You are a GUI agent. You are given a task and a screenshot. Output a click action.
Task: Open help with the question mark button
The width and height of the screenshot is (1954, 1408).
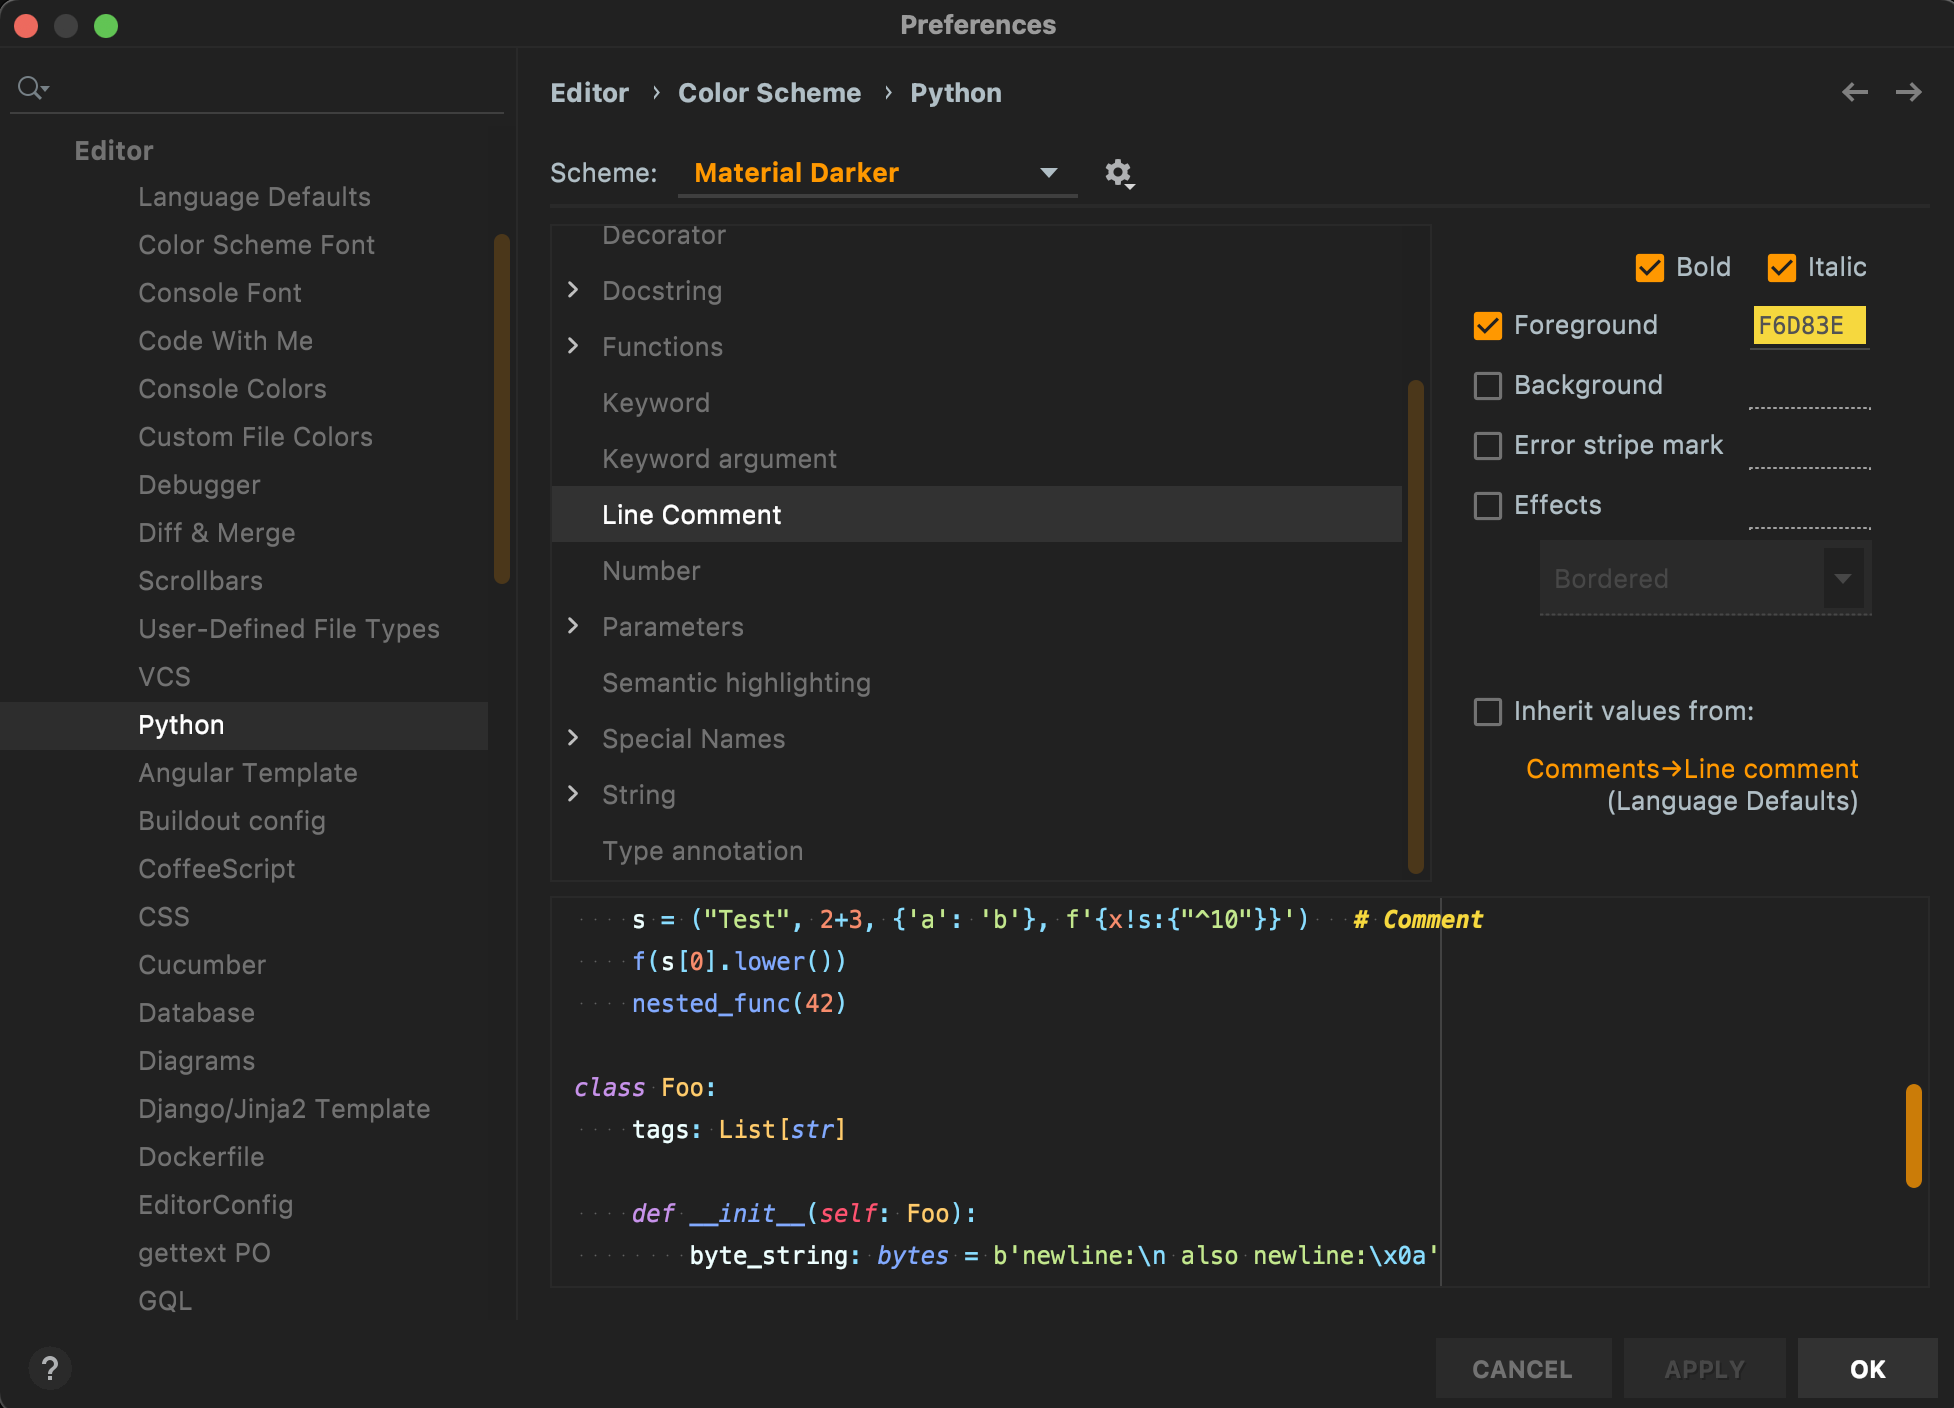50,1368
